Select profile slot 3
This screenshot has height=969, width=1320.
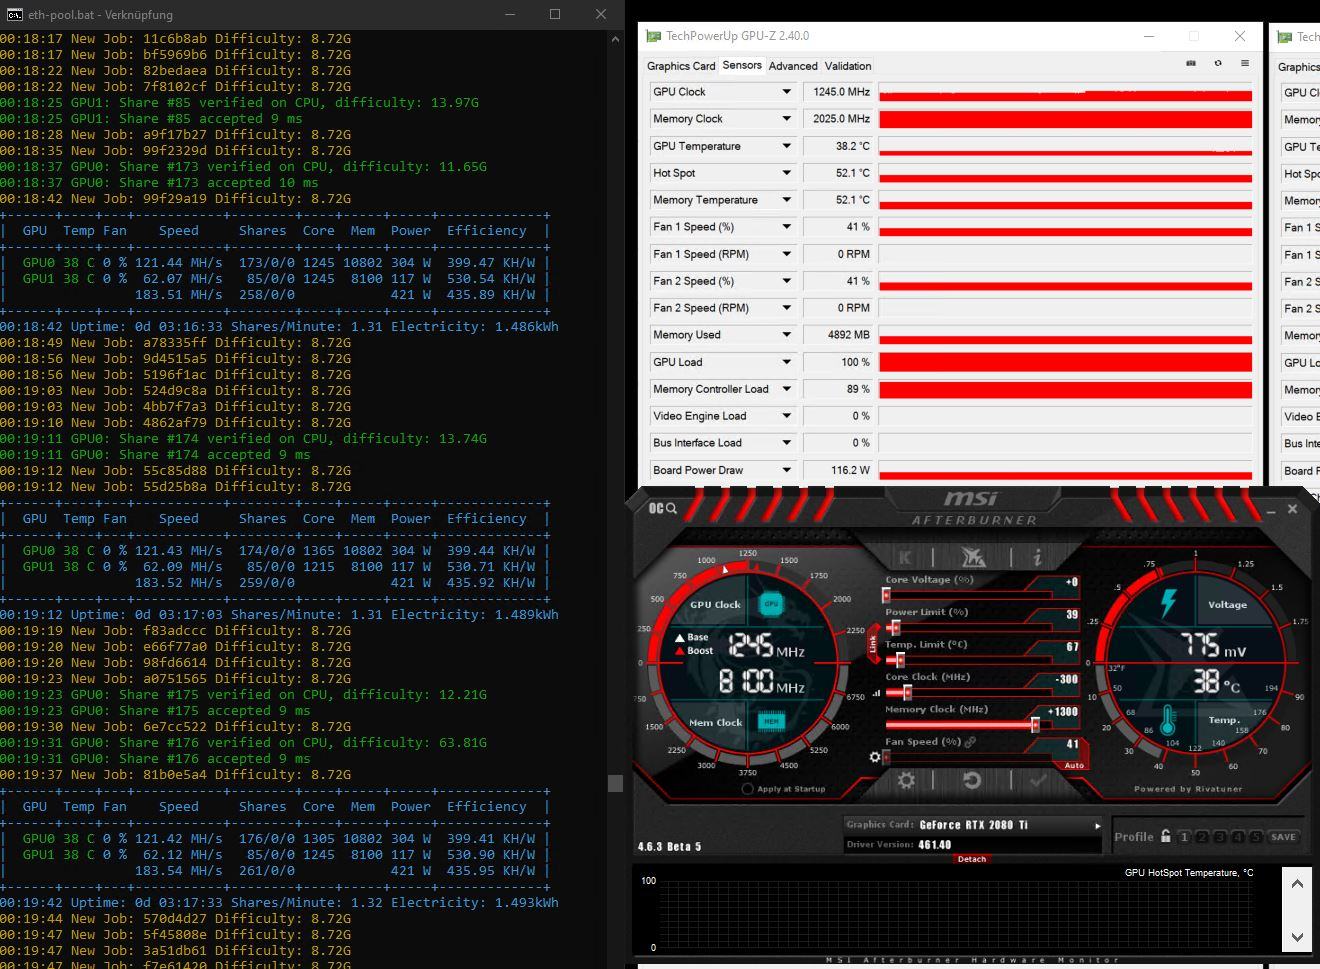1220,837
